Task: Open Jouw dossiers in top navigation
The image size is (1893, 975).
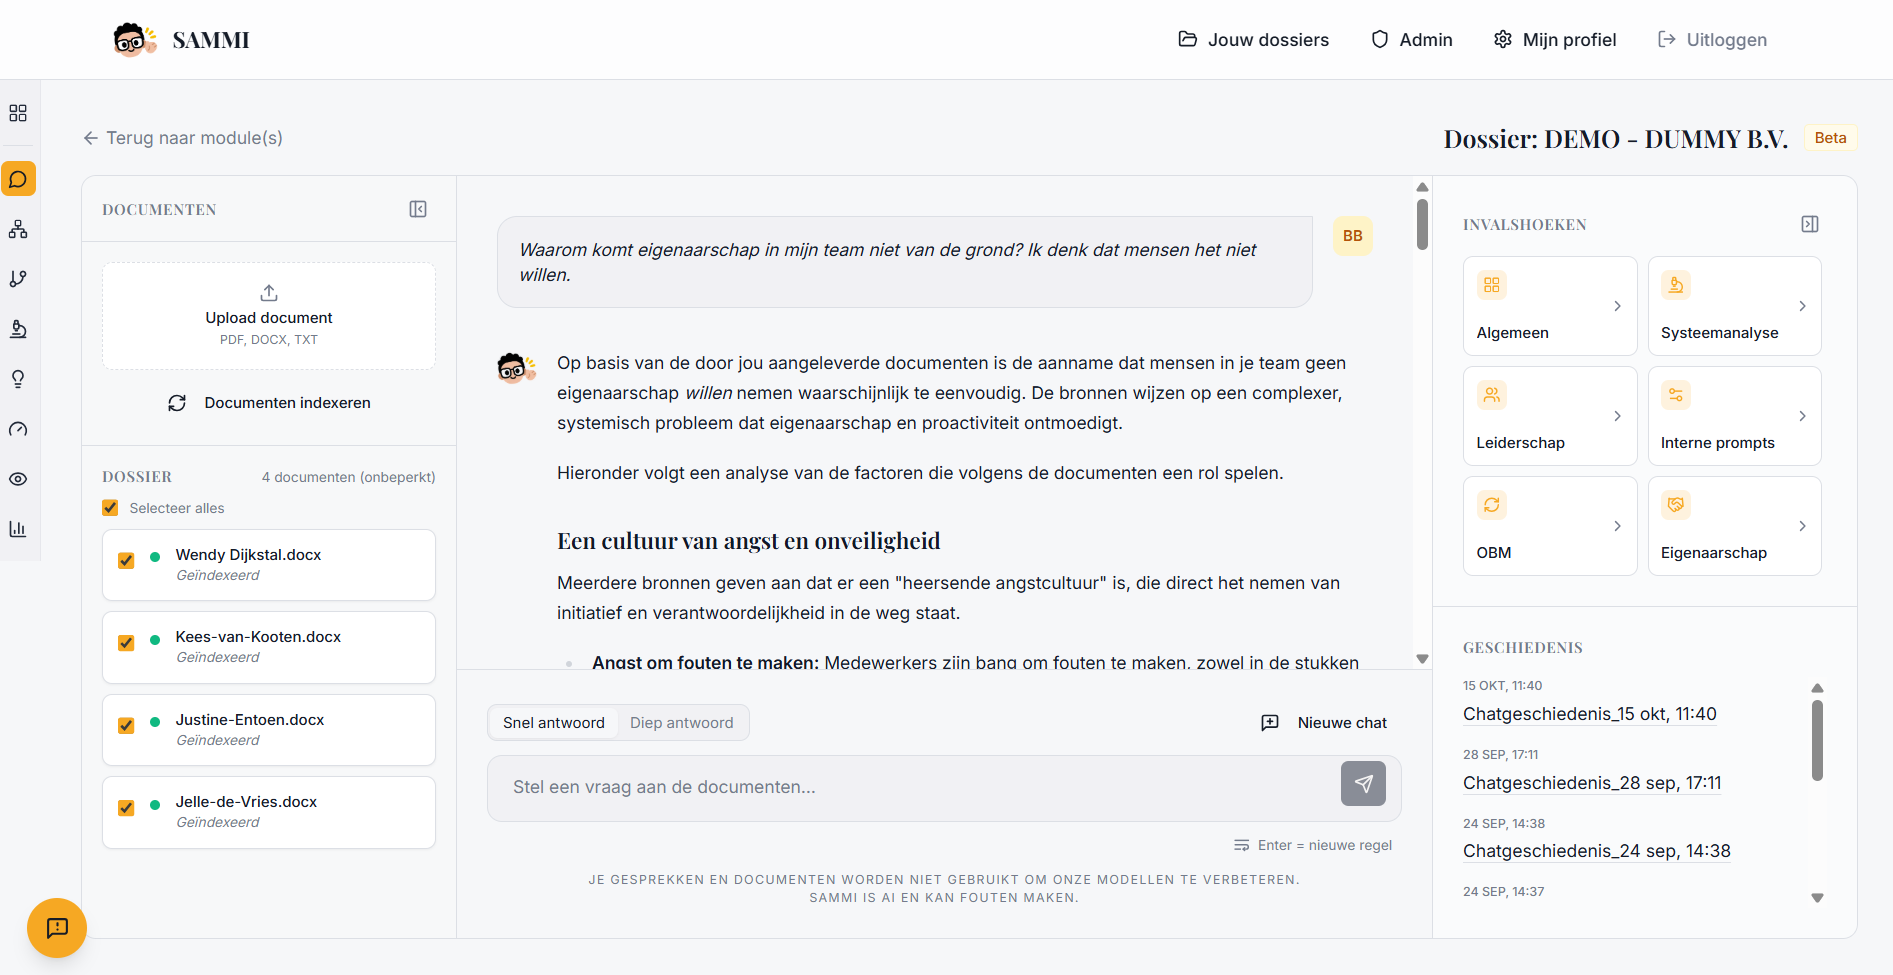Action: tap(1254, 40)
